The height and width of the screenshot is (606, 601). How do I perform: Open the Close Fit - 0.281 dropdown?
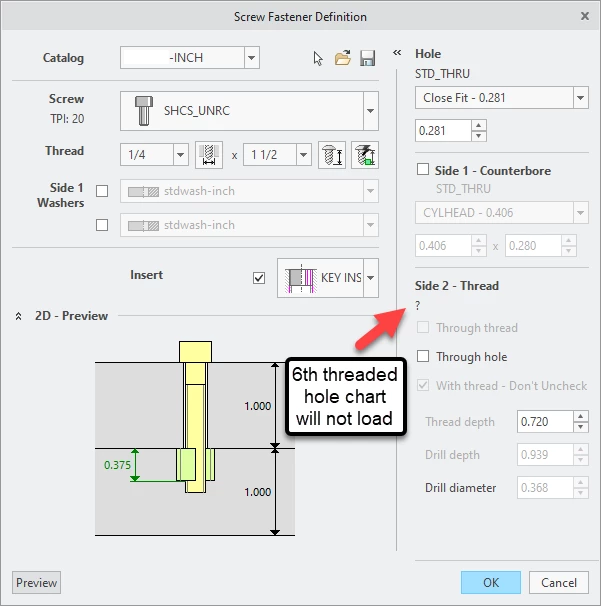pyautogui.click(x=581, y=98)
